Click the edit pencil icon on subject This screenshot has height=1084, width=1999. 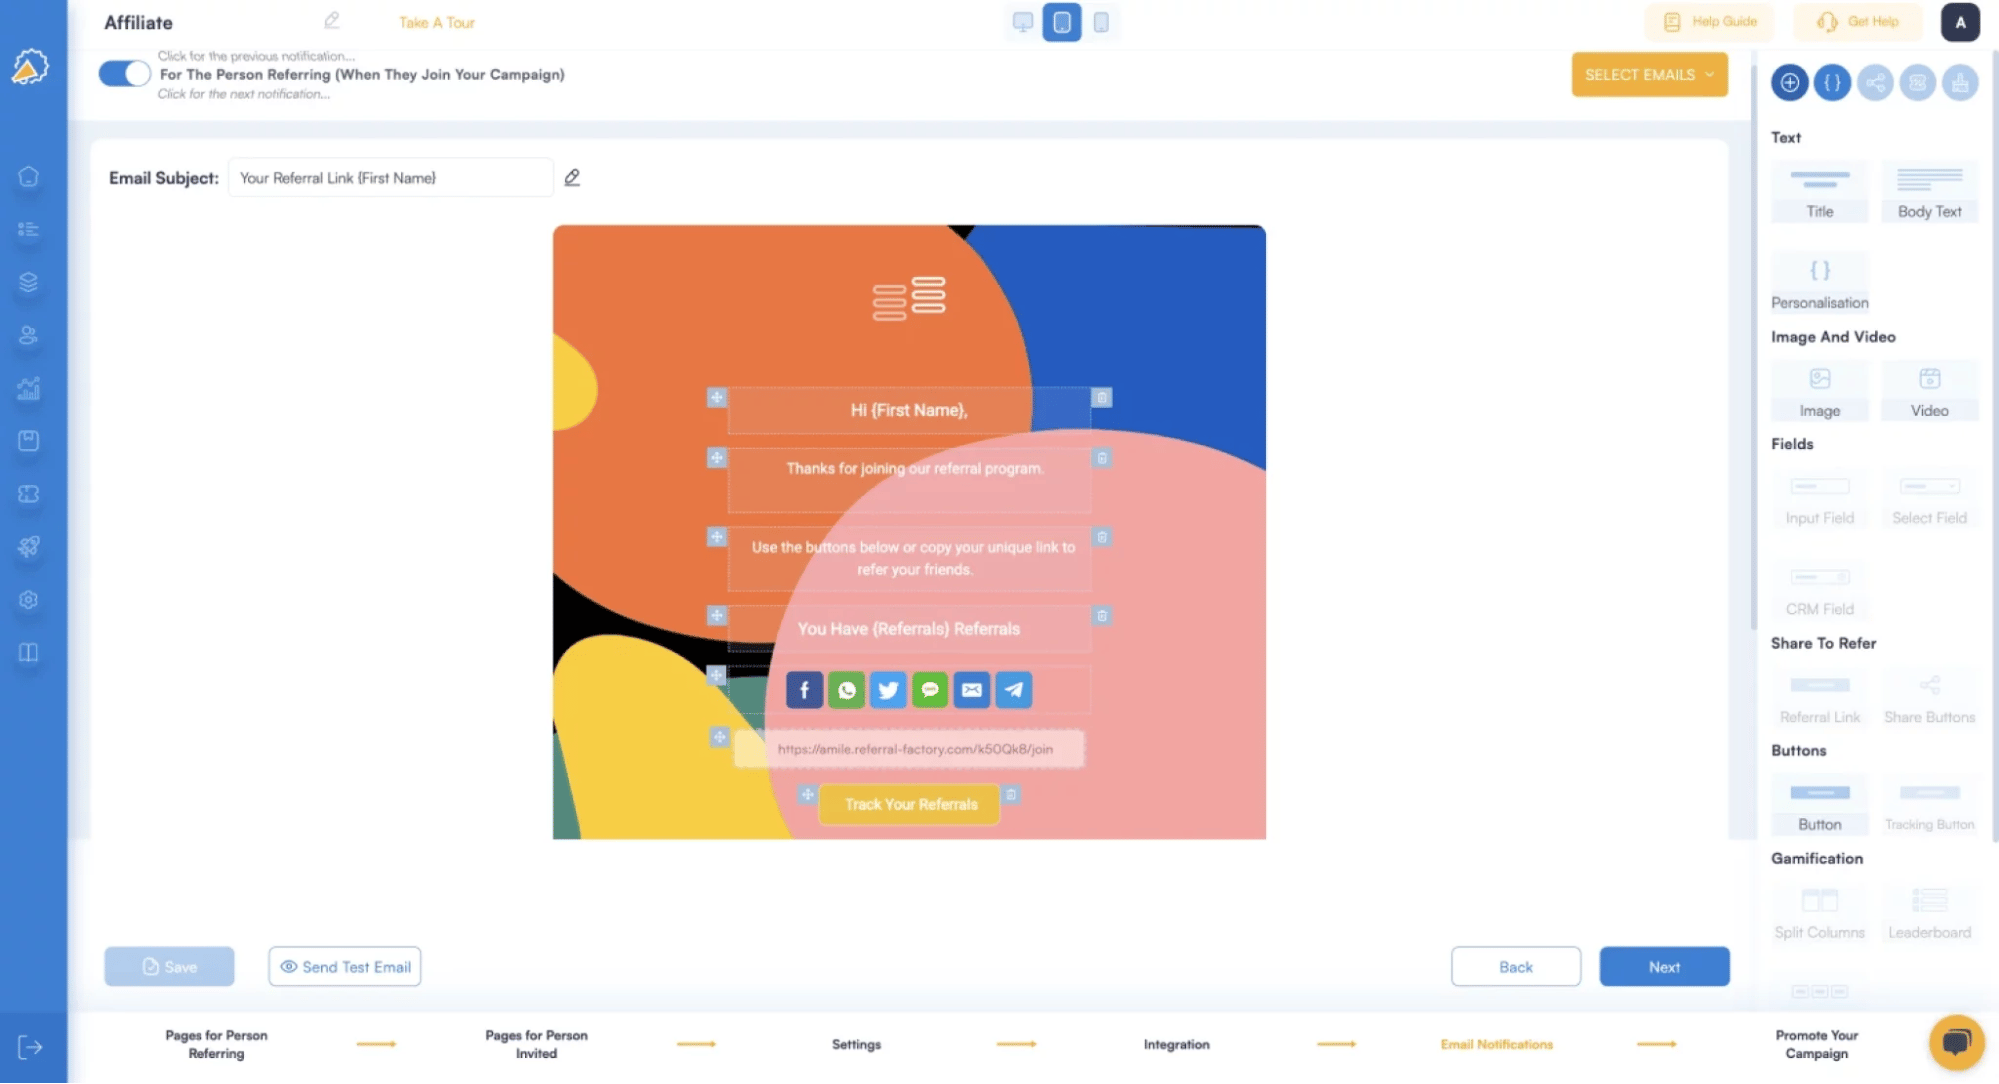[572, 178]
